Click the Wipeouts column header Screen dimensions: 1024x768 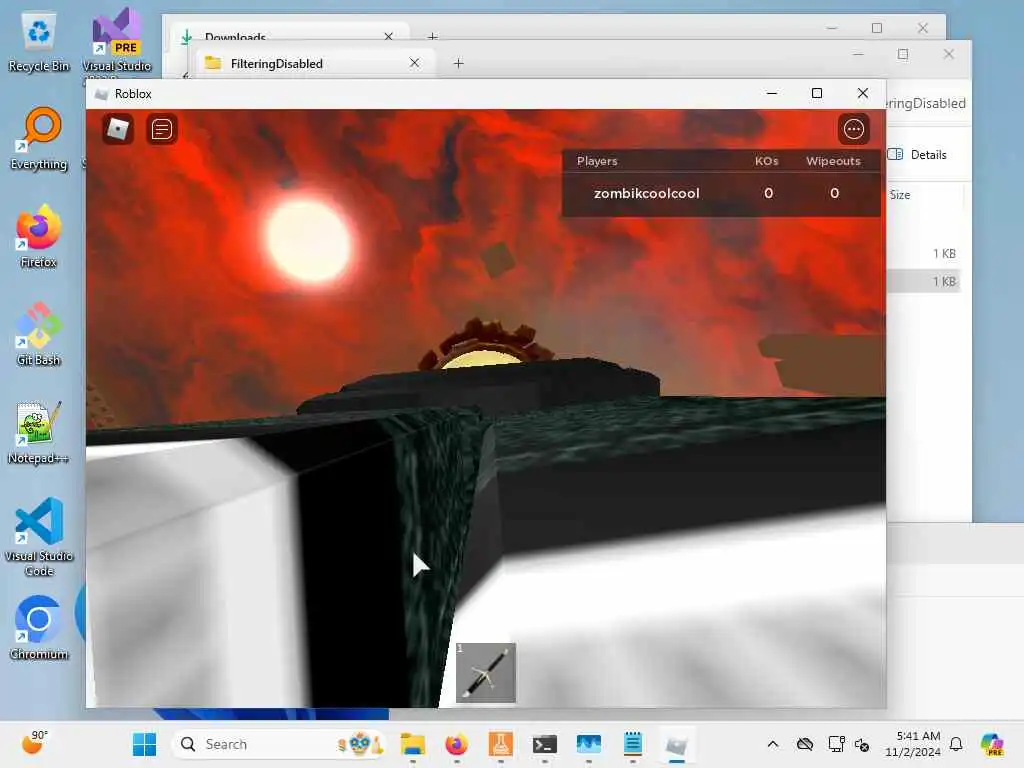(x=833, y=161)
